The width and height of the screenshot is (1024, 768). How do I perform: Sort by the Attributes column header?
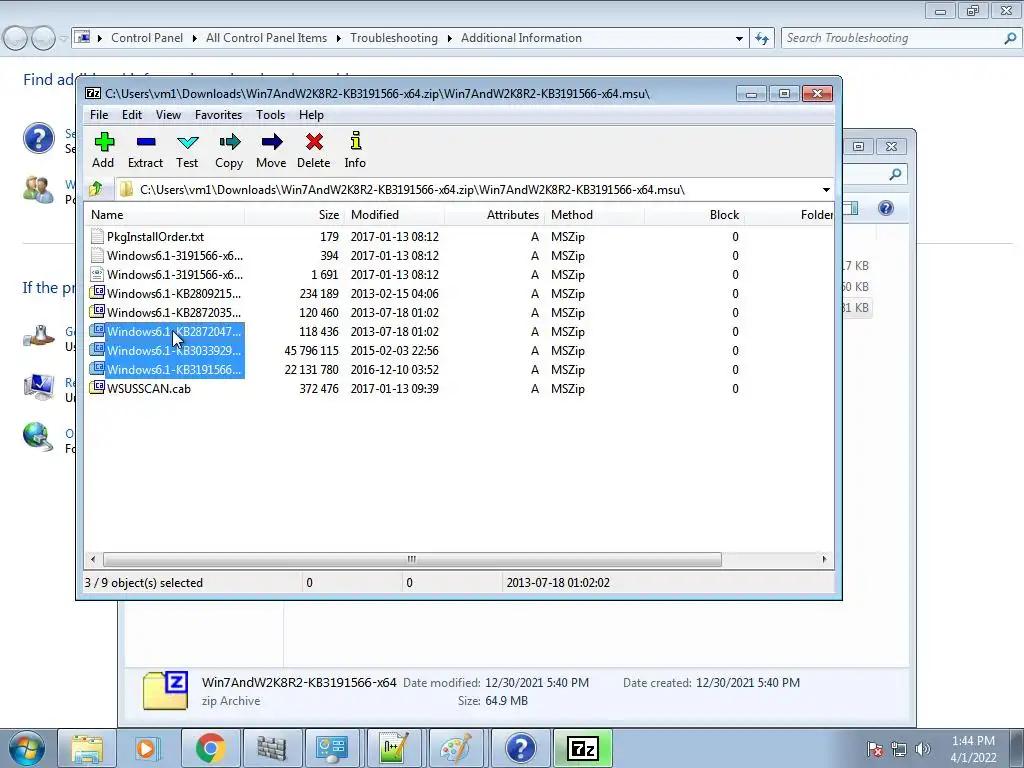pos(495,215)
